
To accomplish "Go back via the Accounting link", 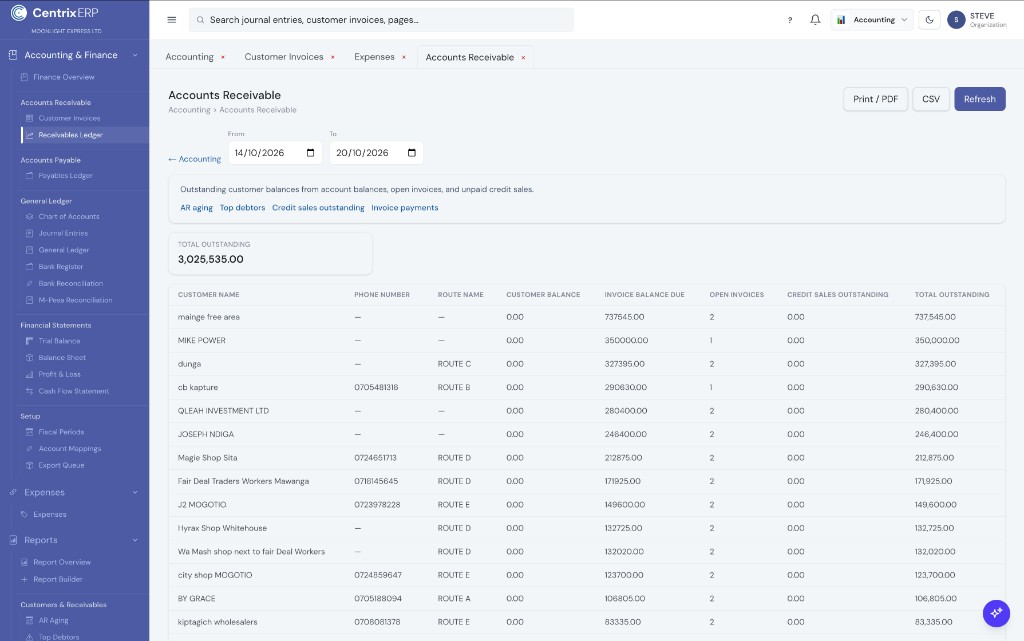I will coord(195,159).
